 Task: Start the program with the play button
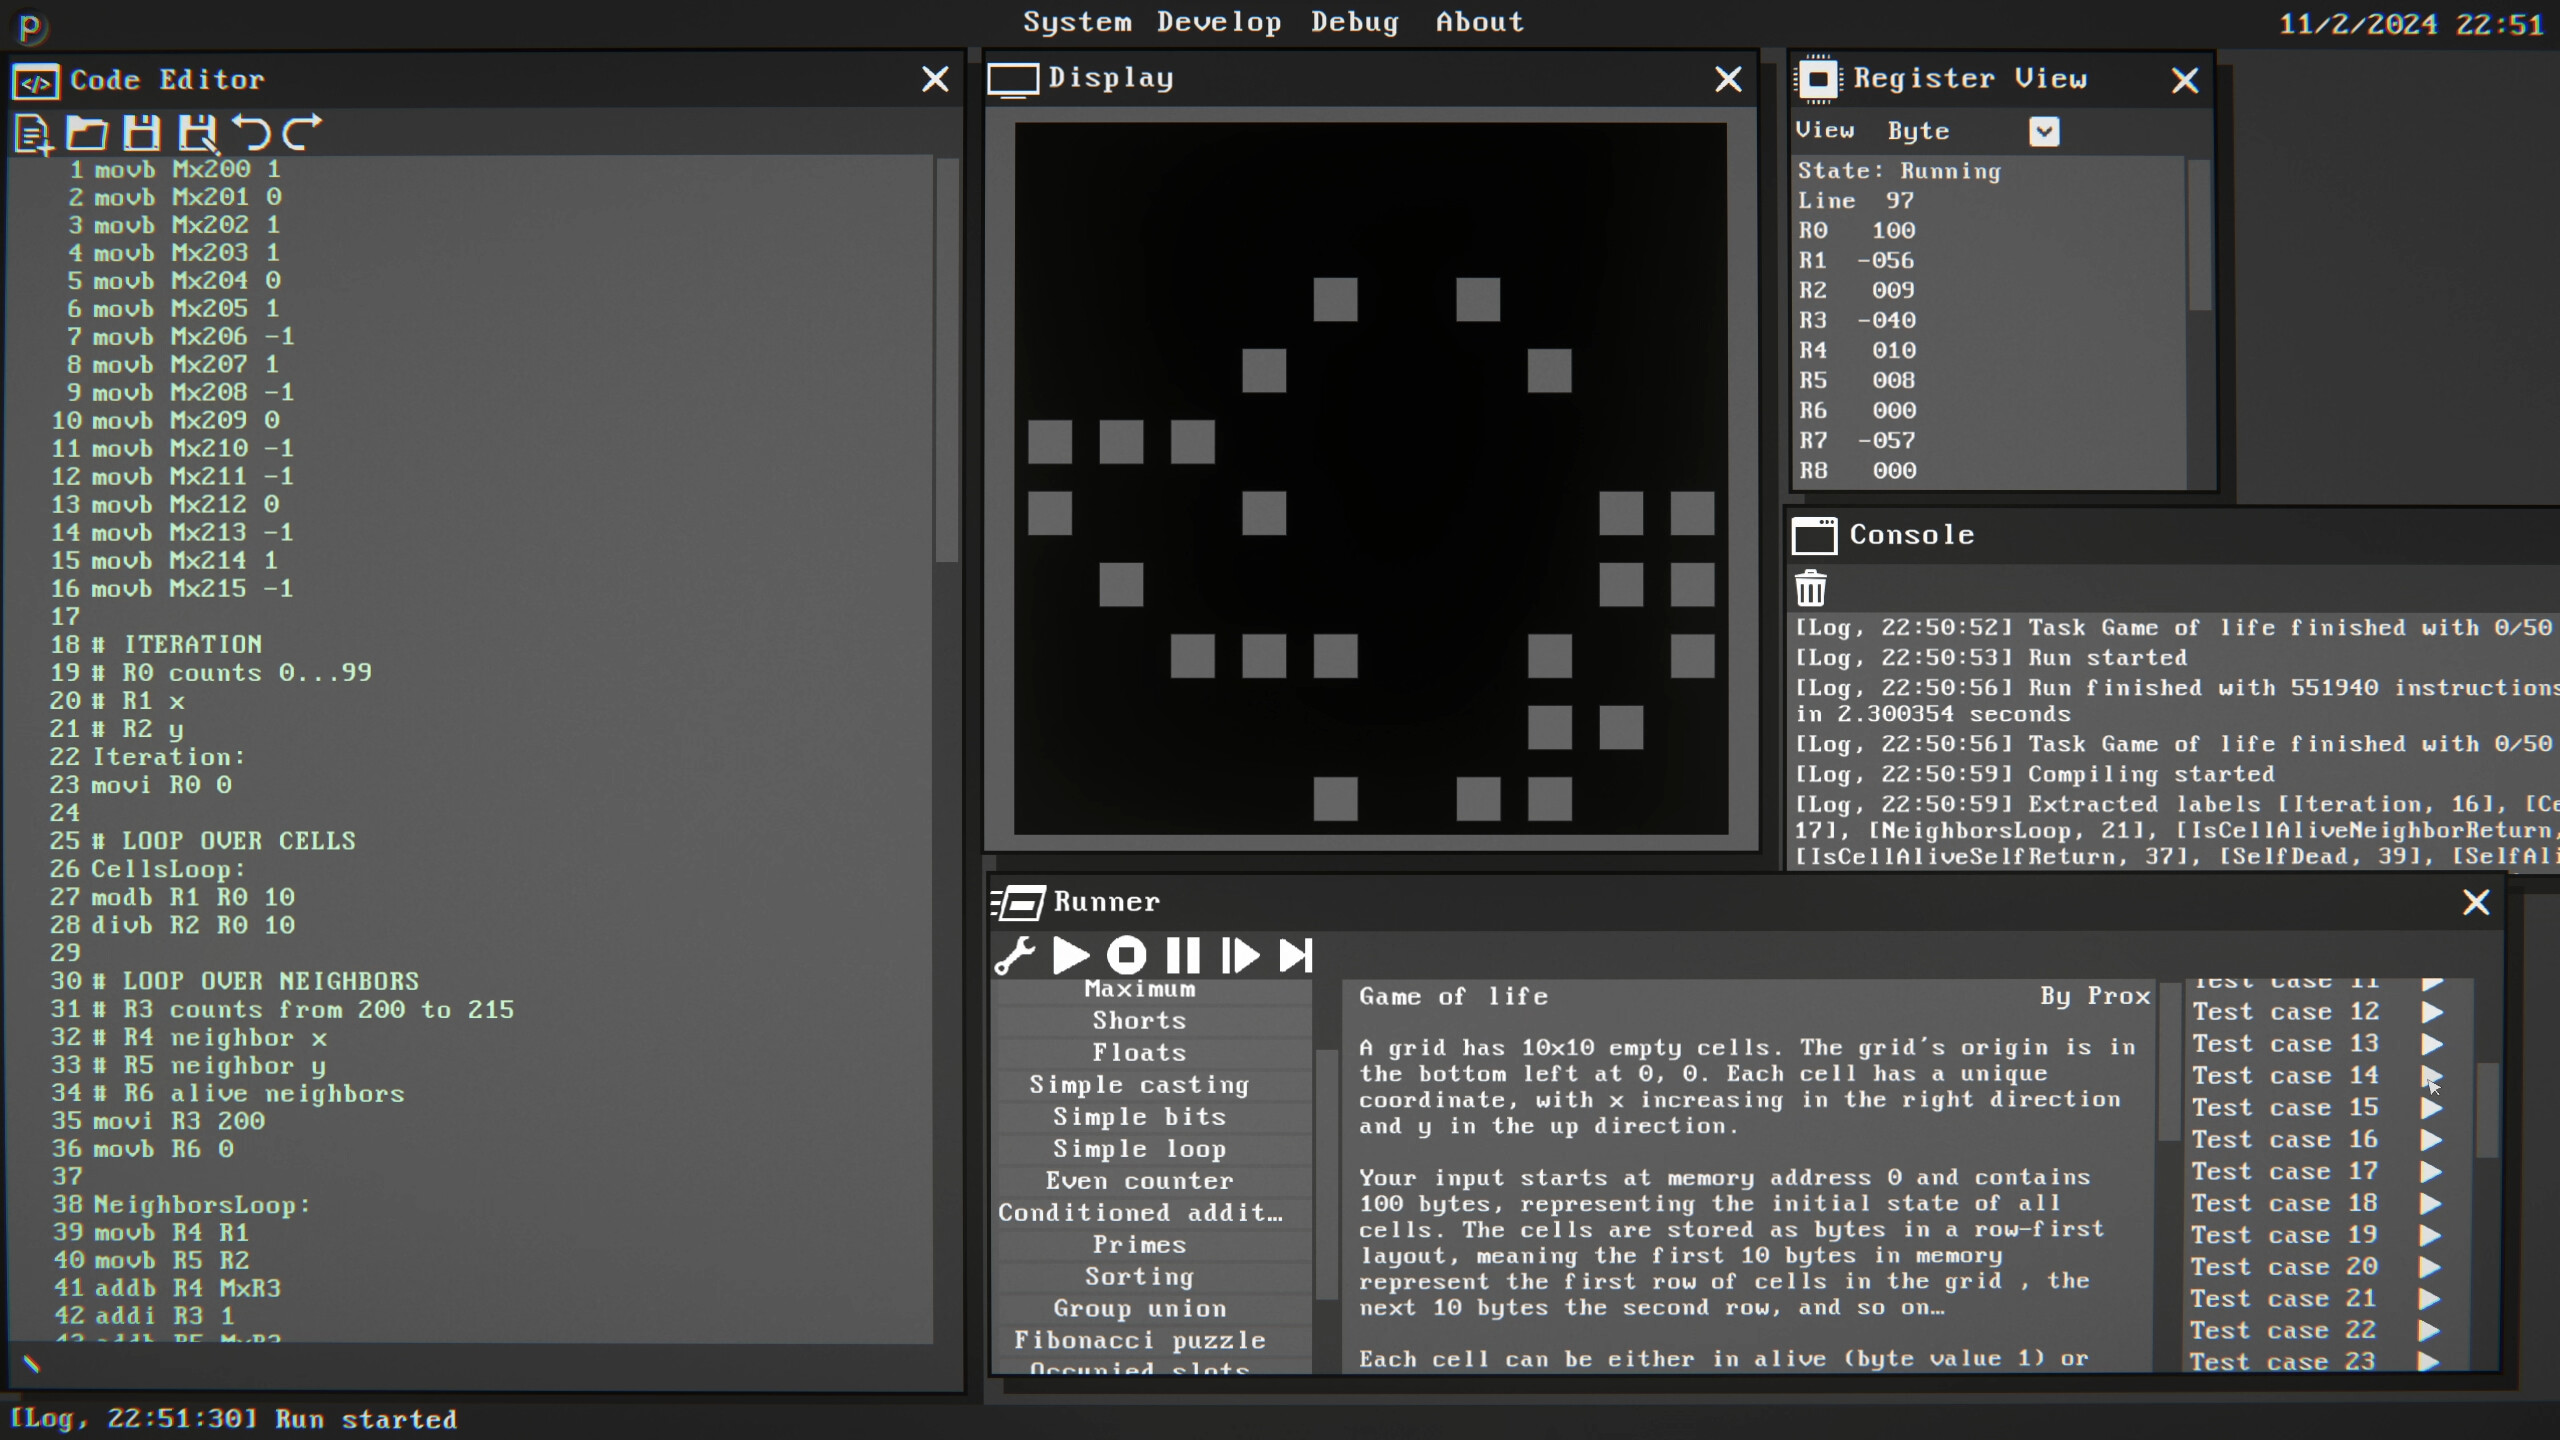[x=1071, y=956]
